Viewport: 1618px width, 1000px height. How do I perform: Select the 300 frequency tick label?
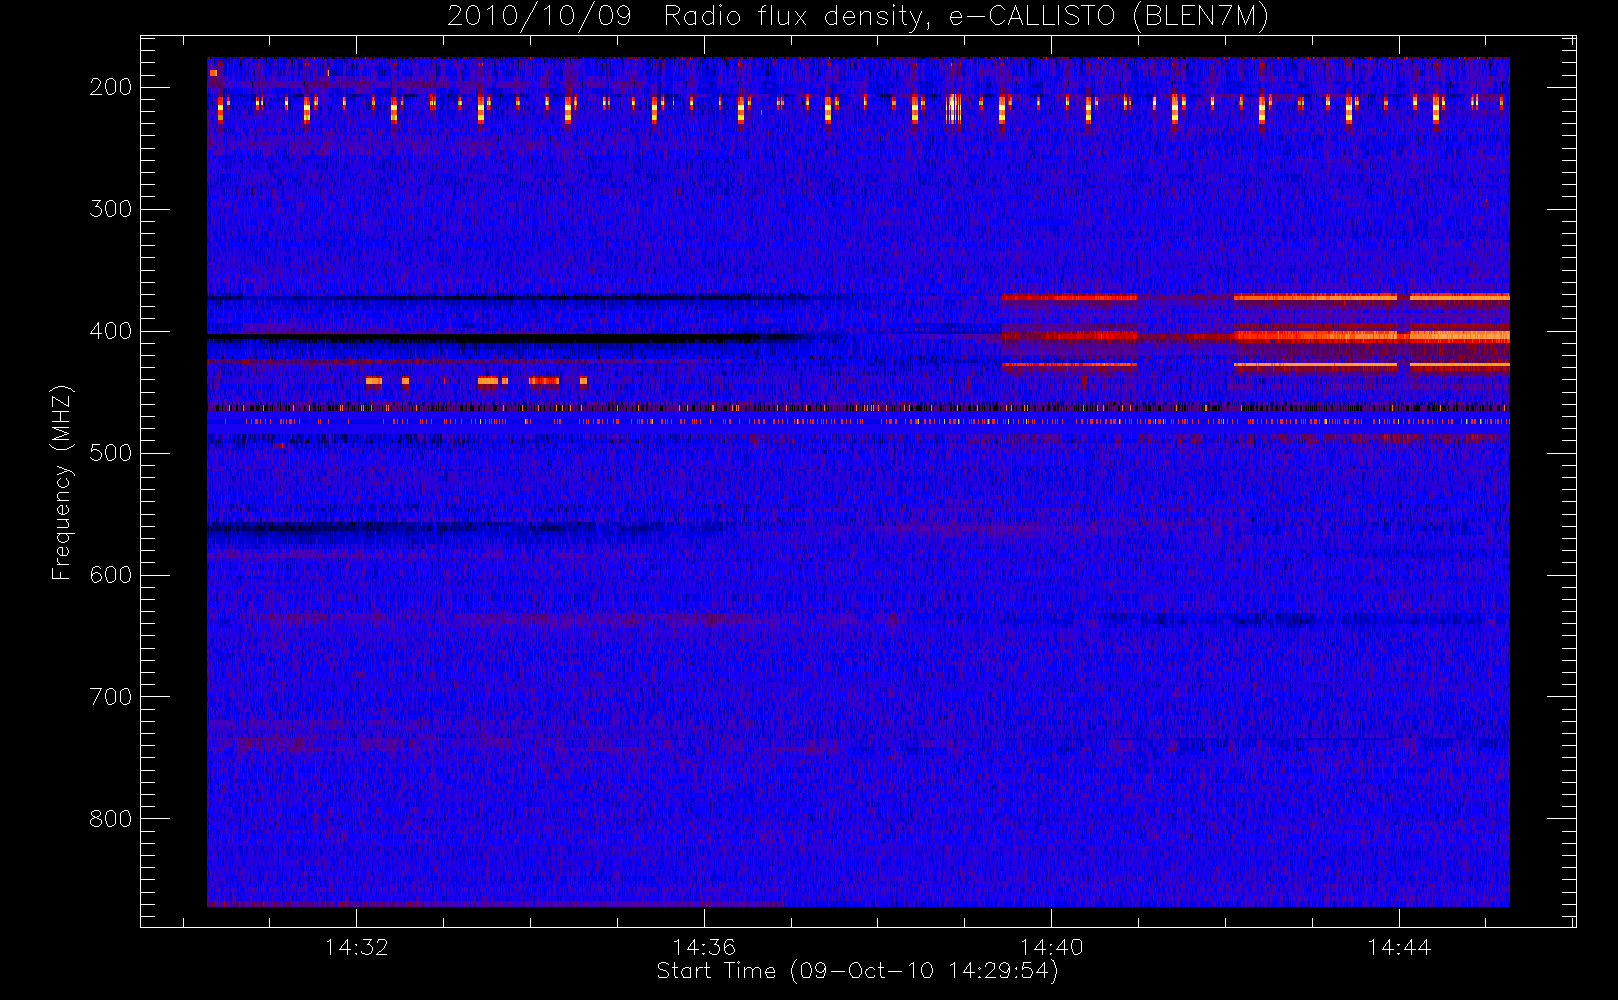111,209
